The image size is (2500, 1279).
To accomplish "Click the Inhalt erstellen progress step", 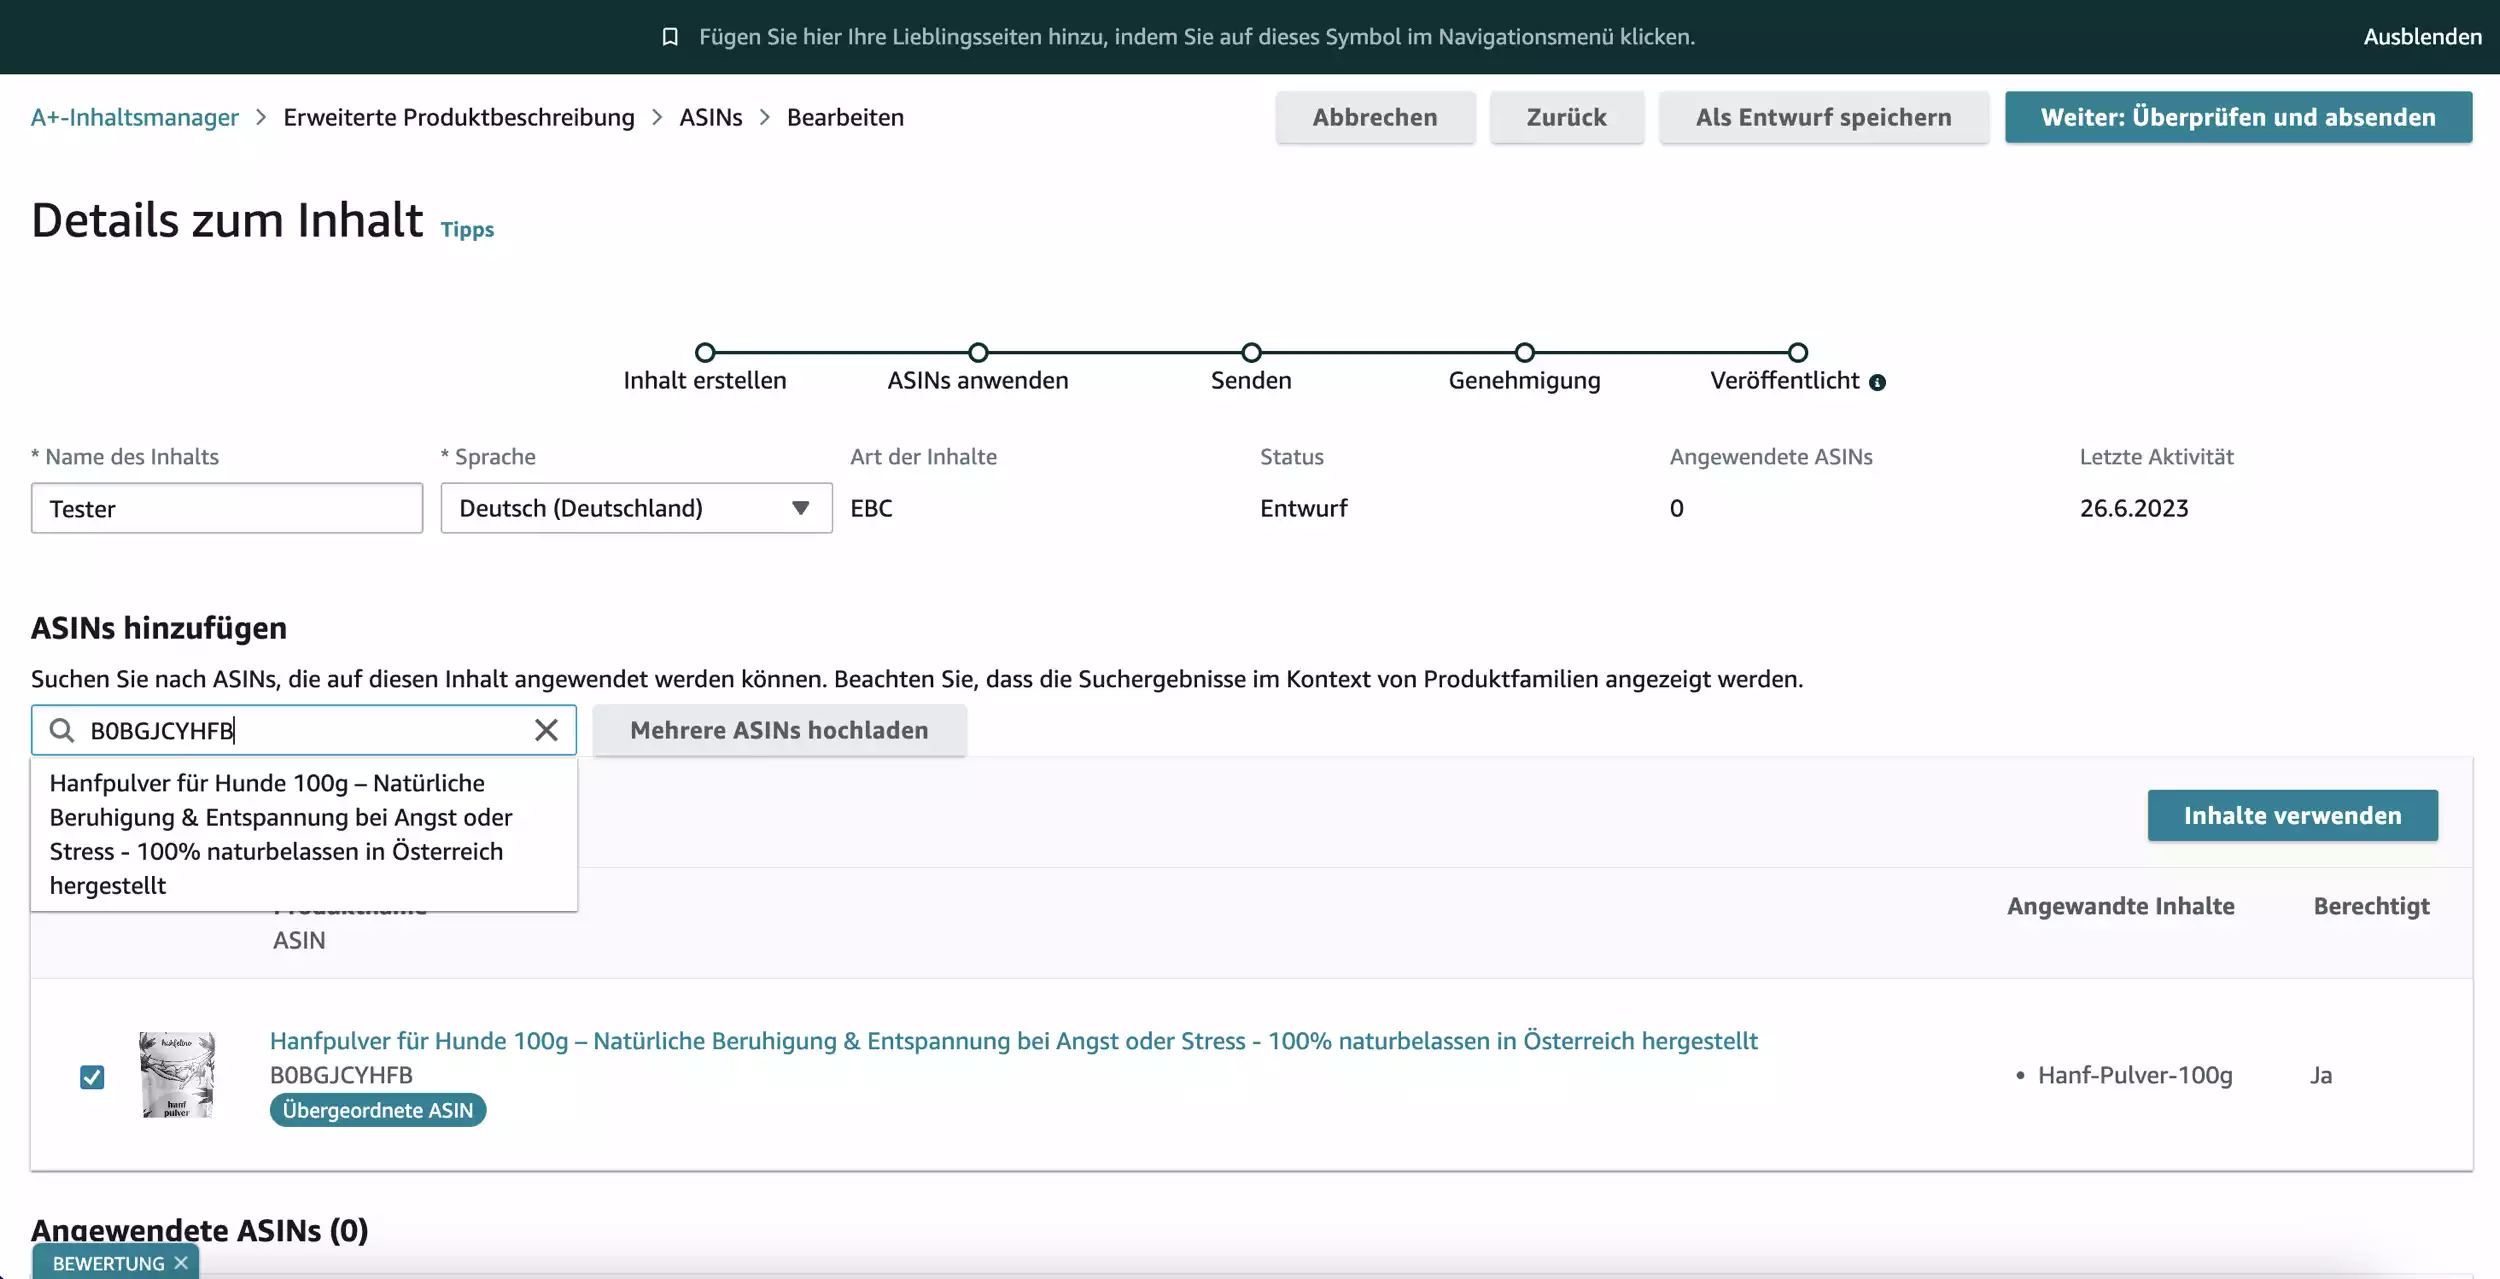I will tap(705, 352).
